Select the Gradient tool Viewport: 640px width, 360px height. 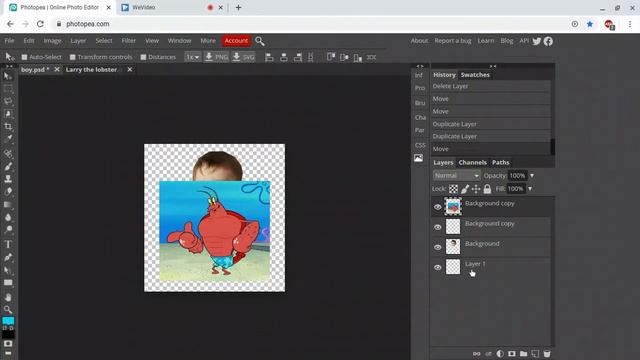point(8,204)
